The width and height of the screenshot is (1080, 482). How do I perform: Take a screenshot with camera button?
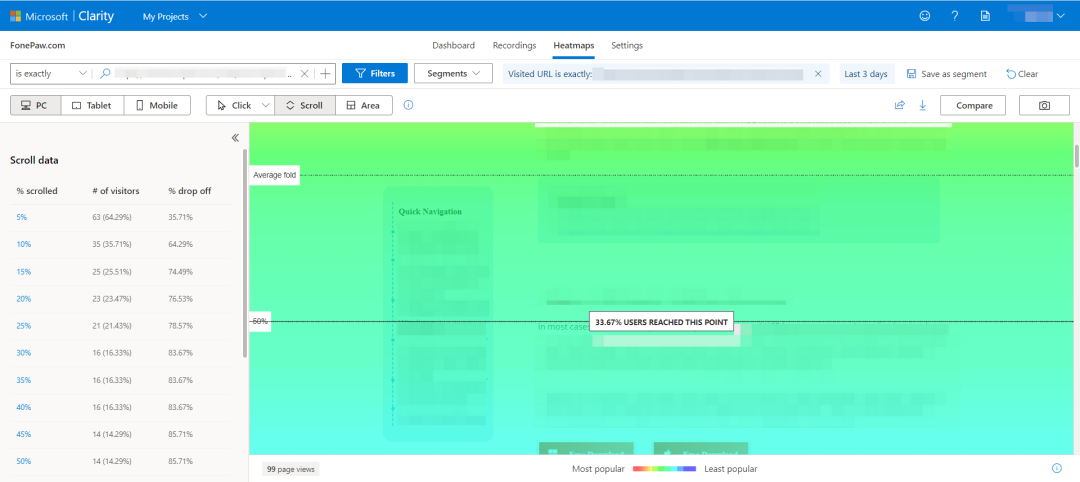coord(1044,105)
